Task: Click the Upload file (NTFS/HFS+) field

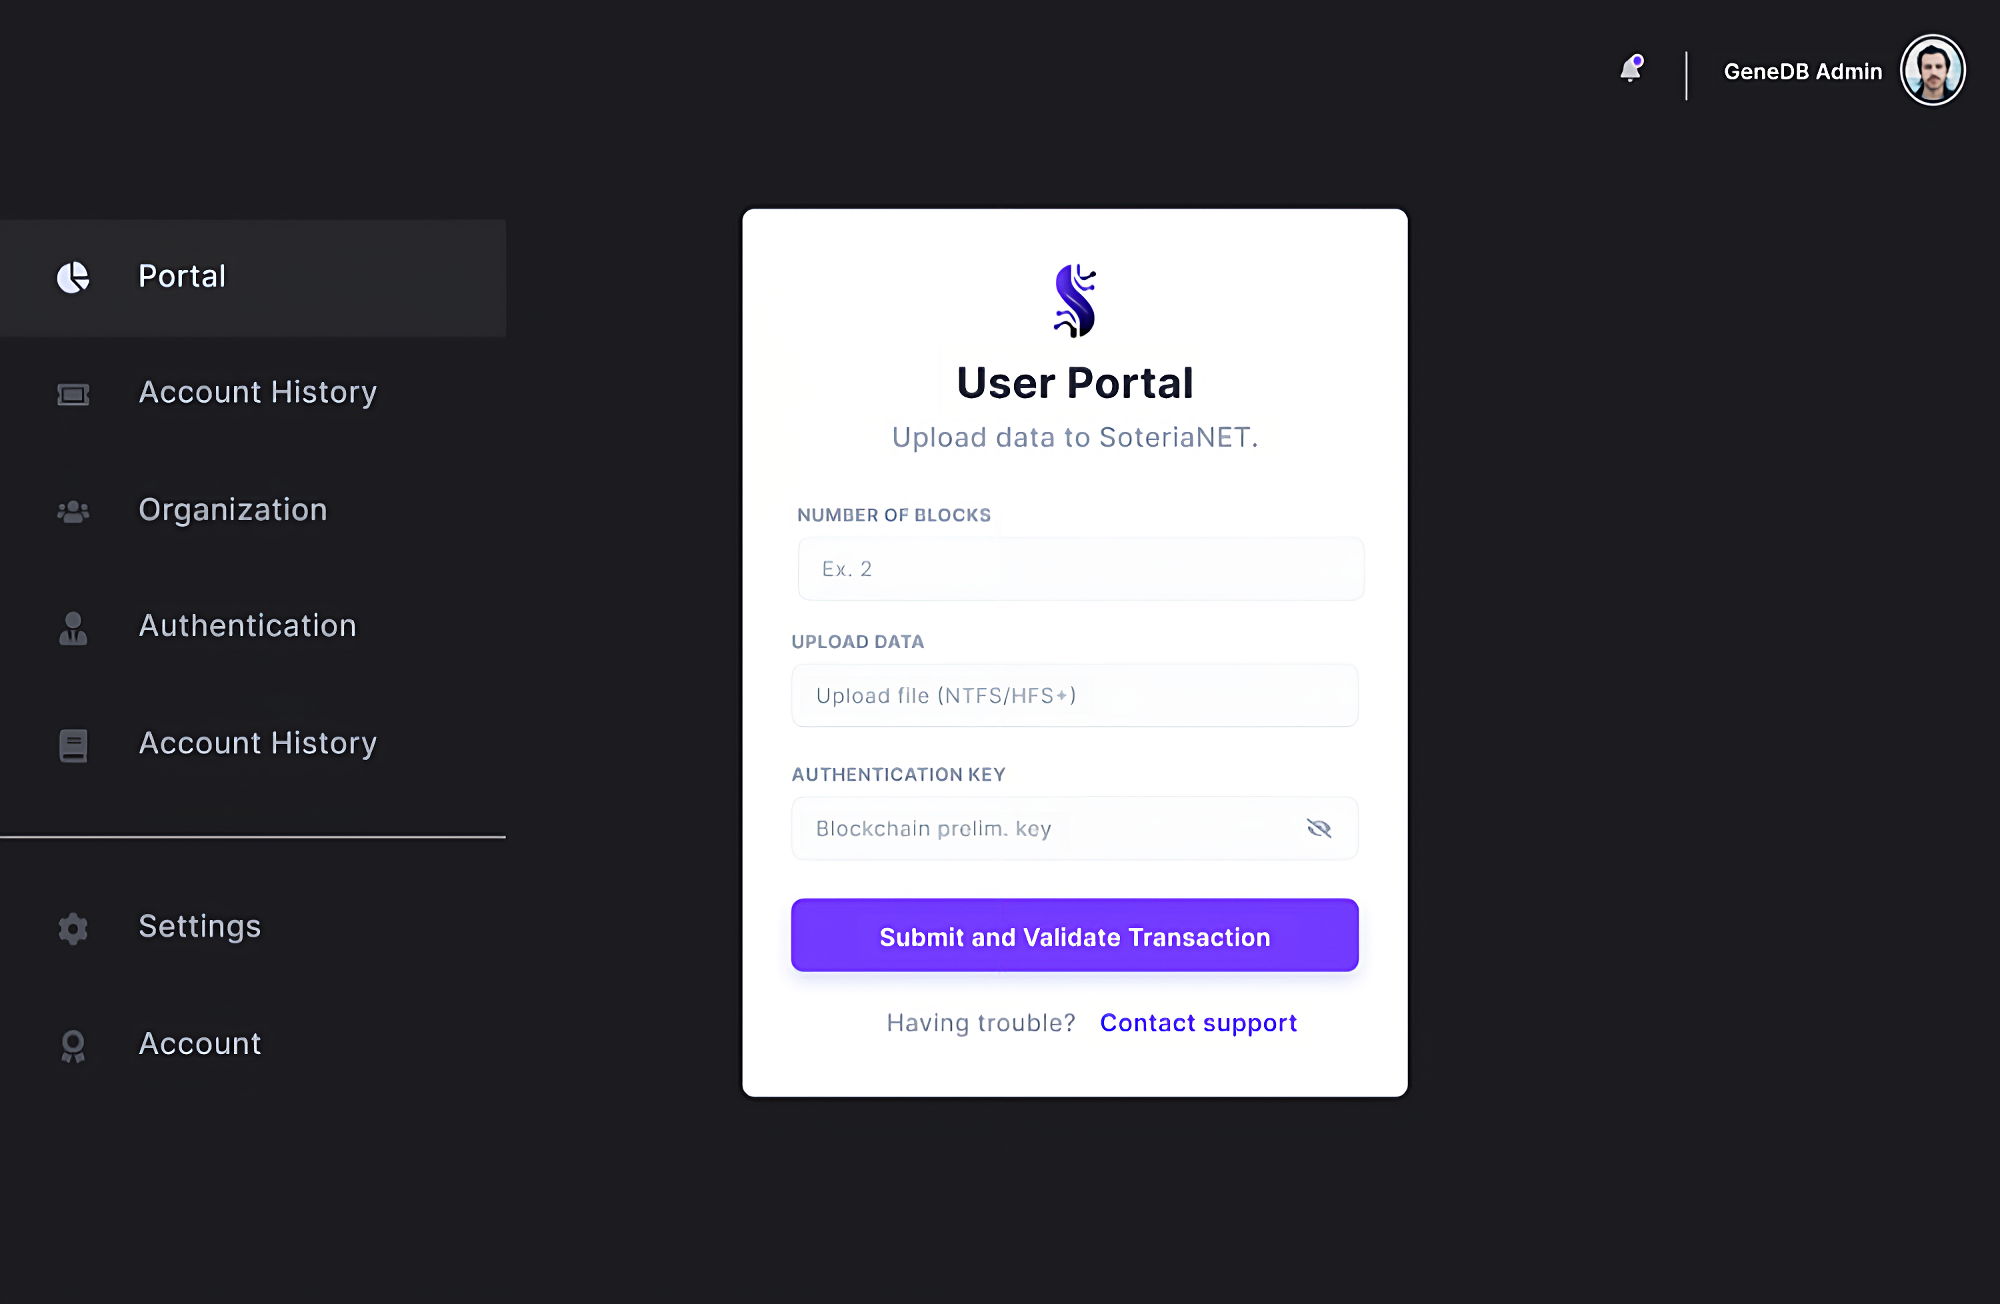Action: (1075, 695)
